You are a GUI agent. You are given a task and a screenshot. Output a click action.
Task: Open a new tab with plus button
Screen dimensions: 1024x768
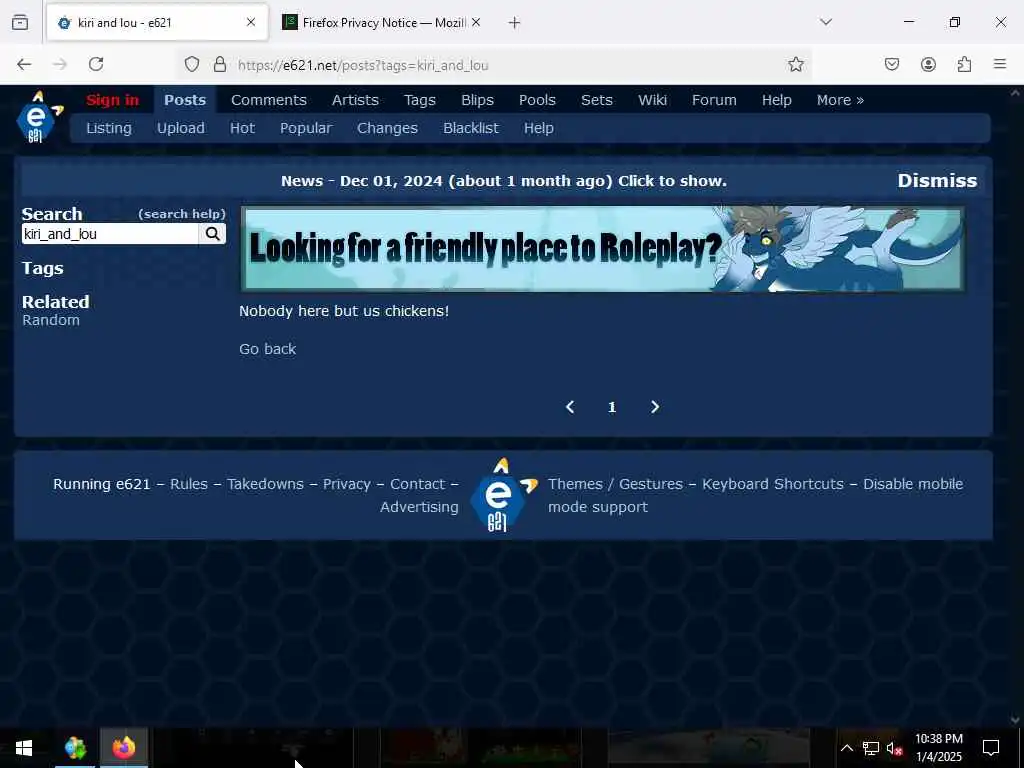tap(515, 23)
